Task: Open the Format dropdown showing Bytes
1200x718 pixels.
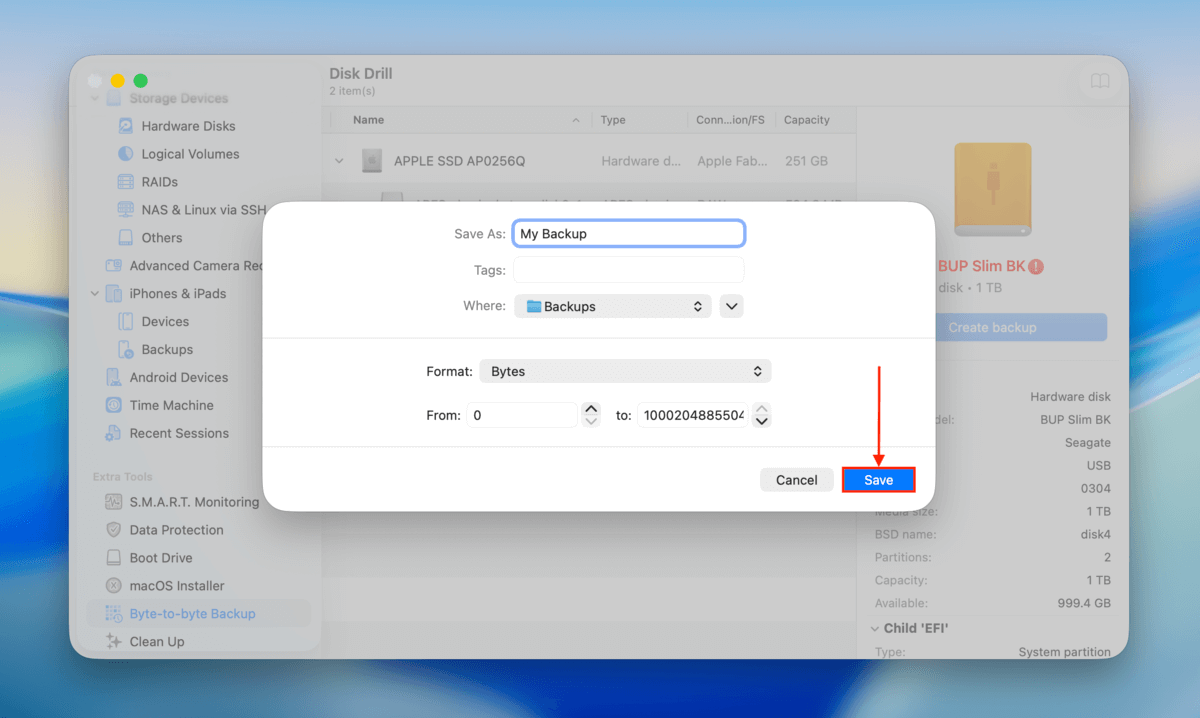Action: (625, 370)
